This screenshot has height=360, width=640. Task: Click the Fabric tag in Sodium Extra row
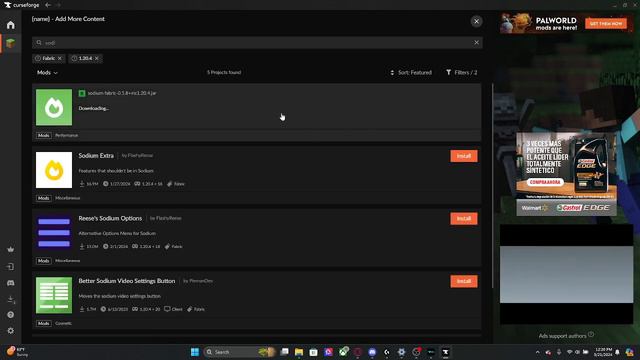click(x=176, y=184)
